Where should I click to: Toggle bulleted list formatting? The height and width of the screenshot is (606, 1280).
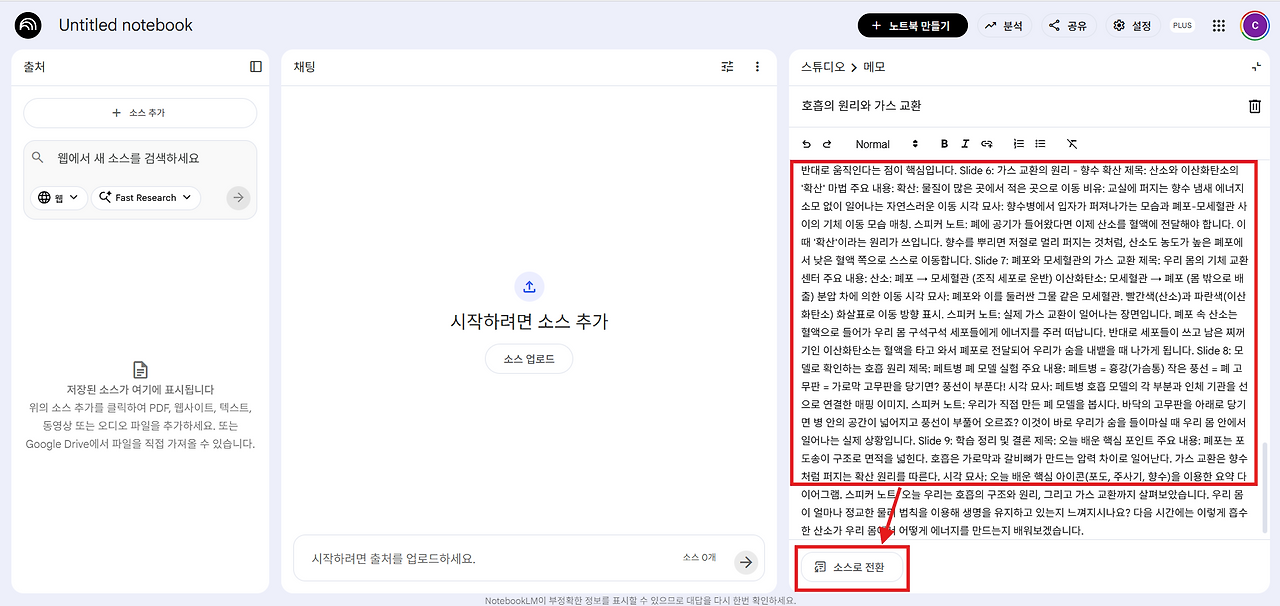pos(1040,144)
